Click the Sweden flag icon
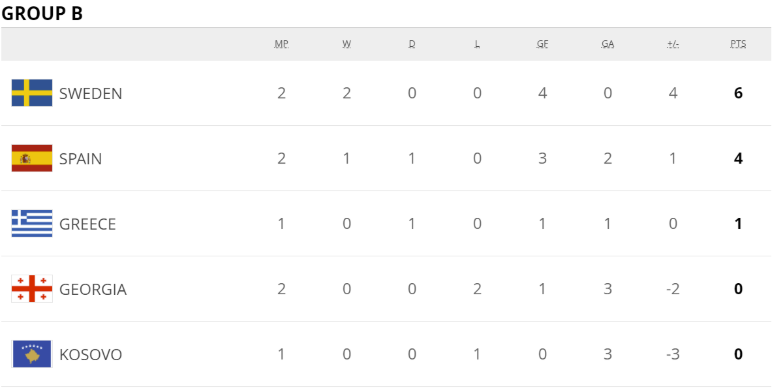772x388 pixels. [32, 93]
